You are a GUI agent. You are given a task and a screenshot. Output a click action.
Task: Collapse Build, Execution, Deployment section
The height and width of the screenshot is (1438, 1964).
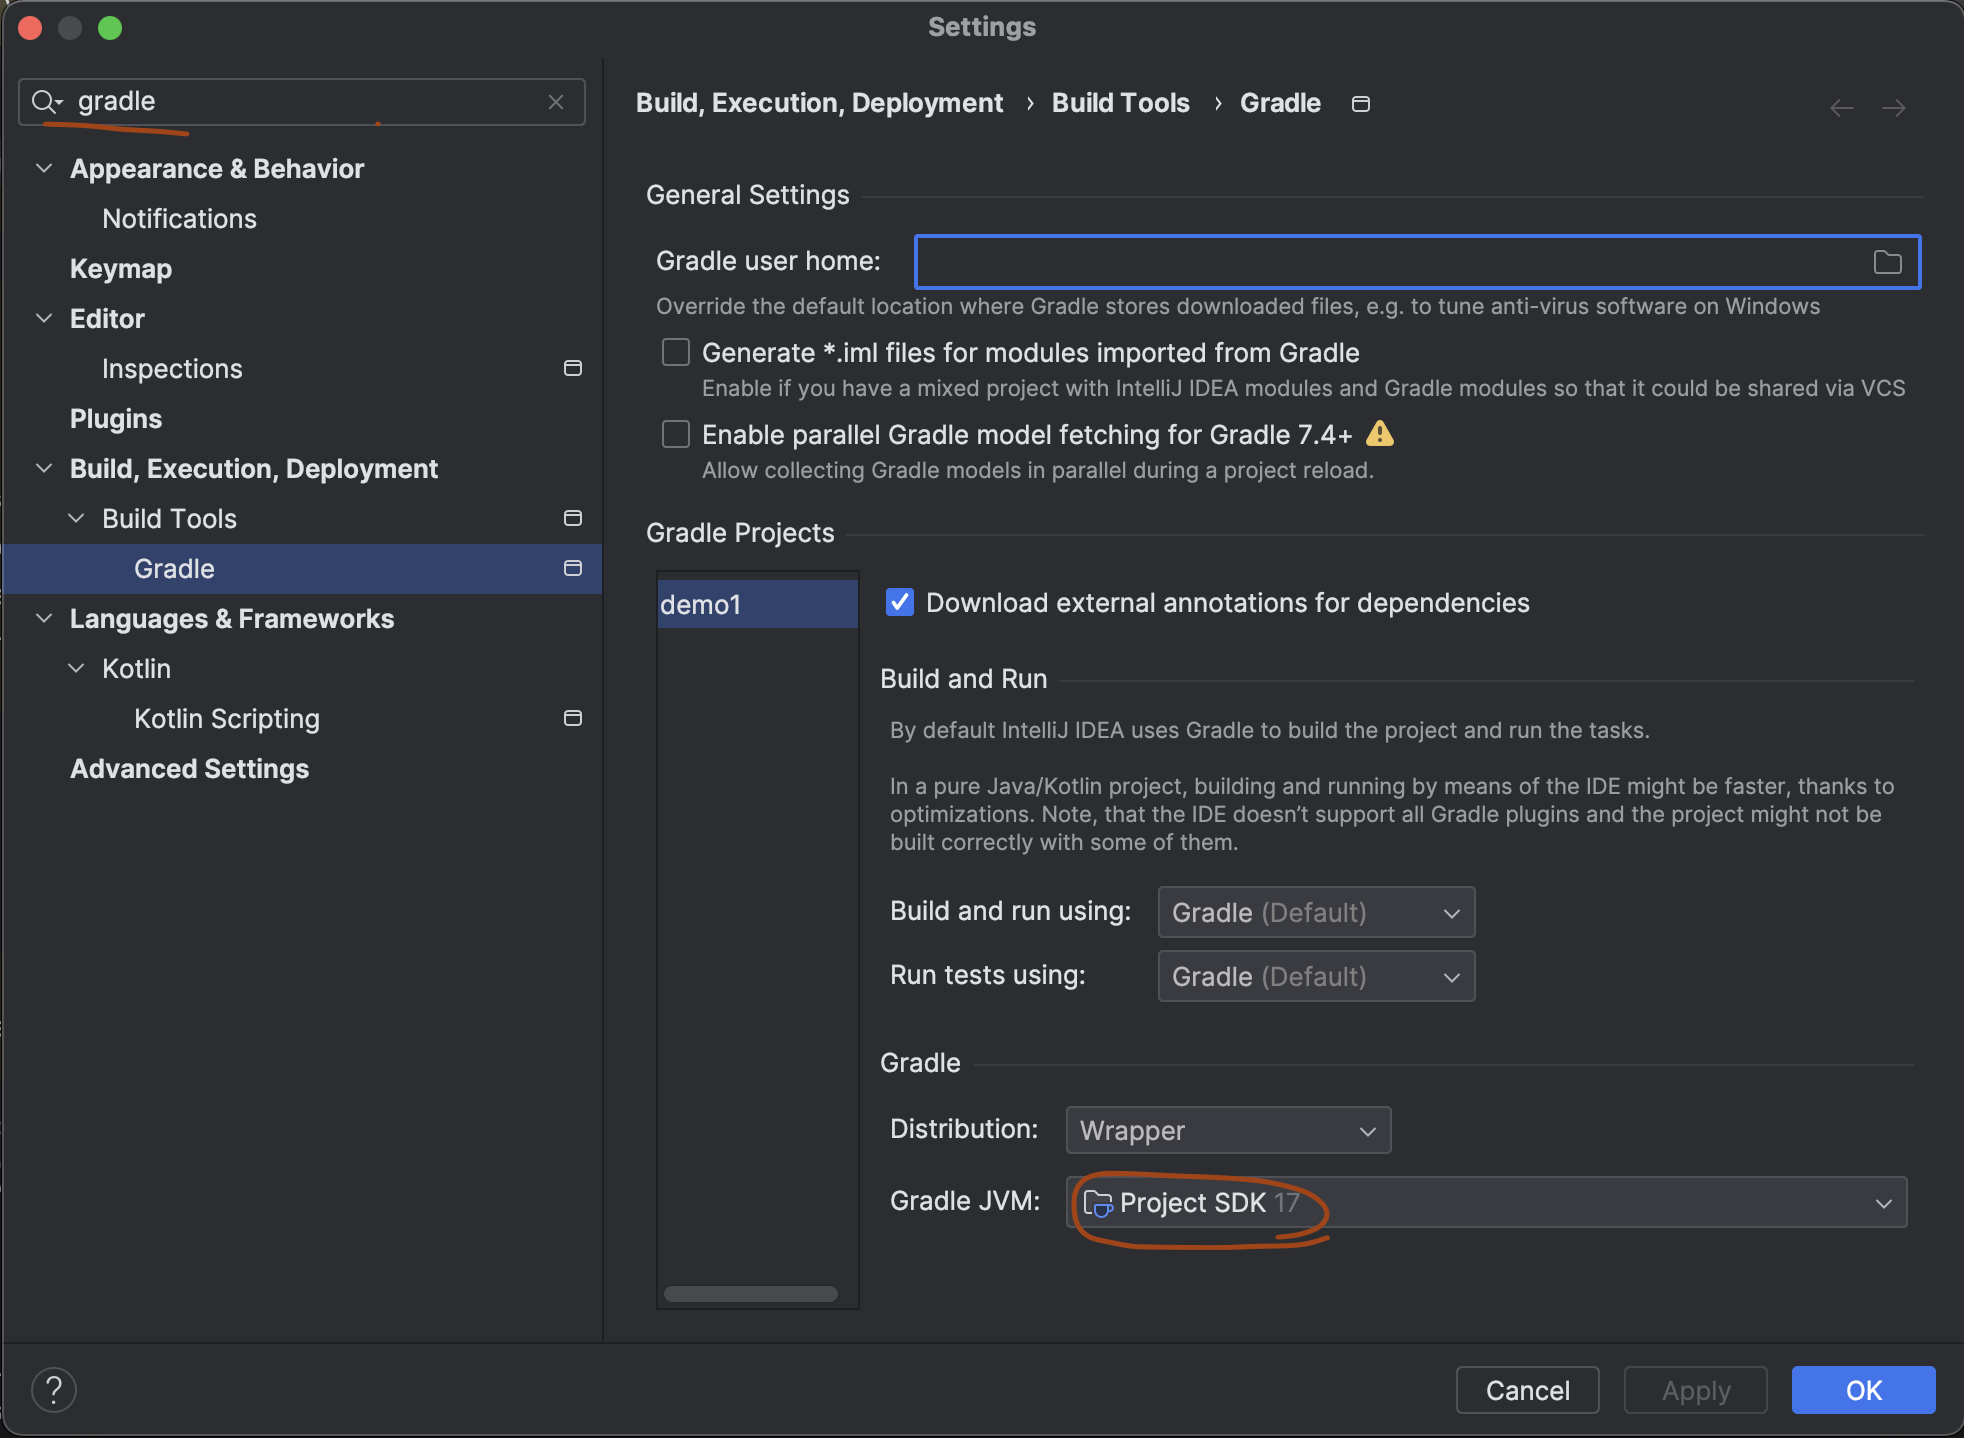click(44, 468)
